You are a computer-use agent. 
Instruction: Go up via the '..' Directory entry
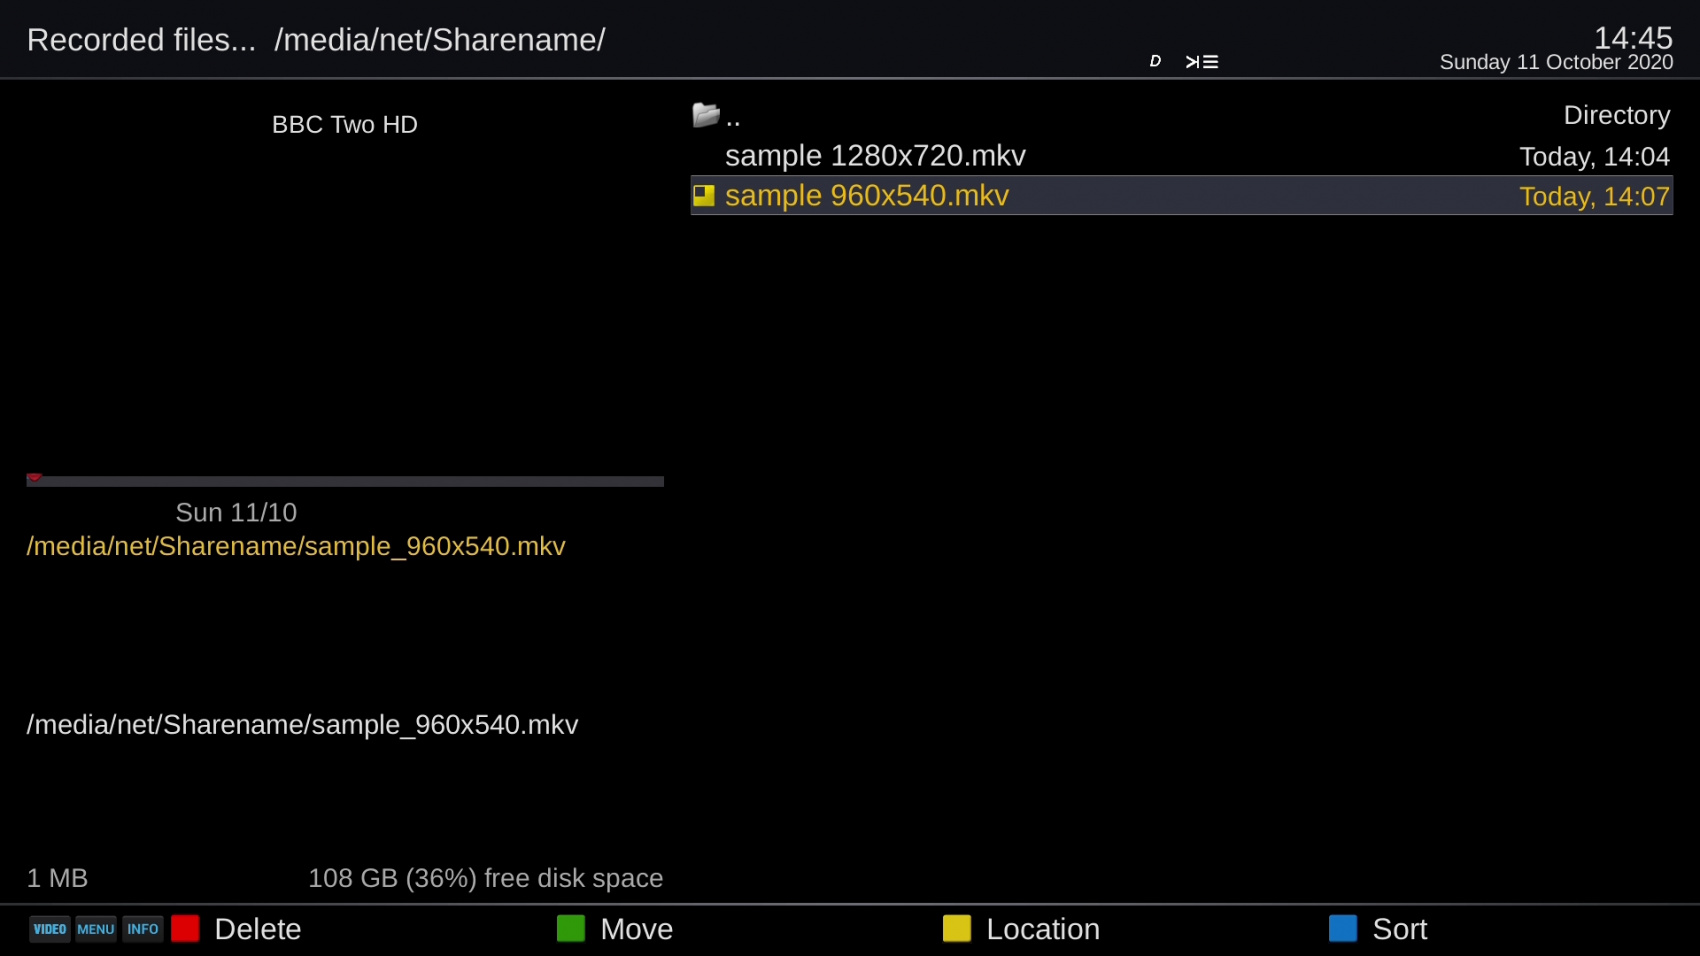coord(1180,116)
